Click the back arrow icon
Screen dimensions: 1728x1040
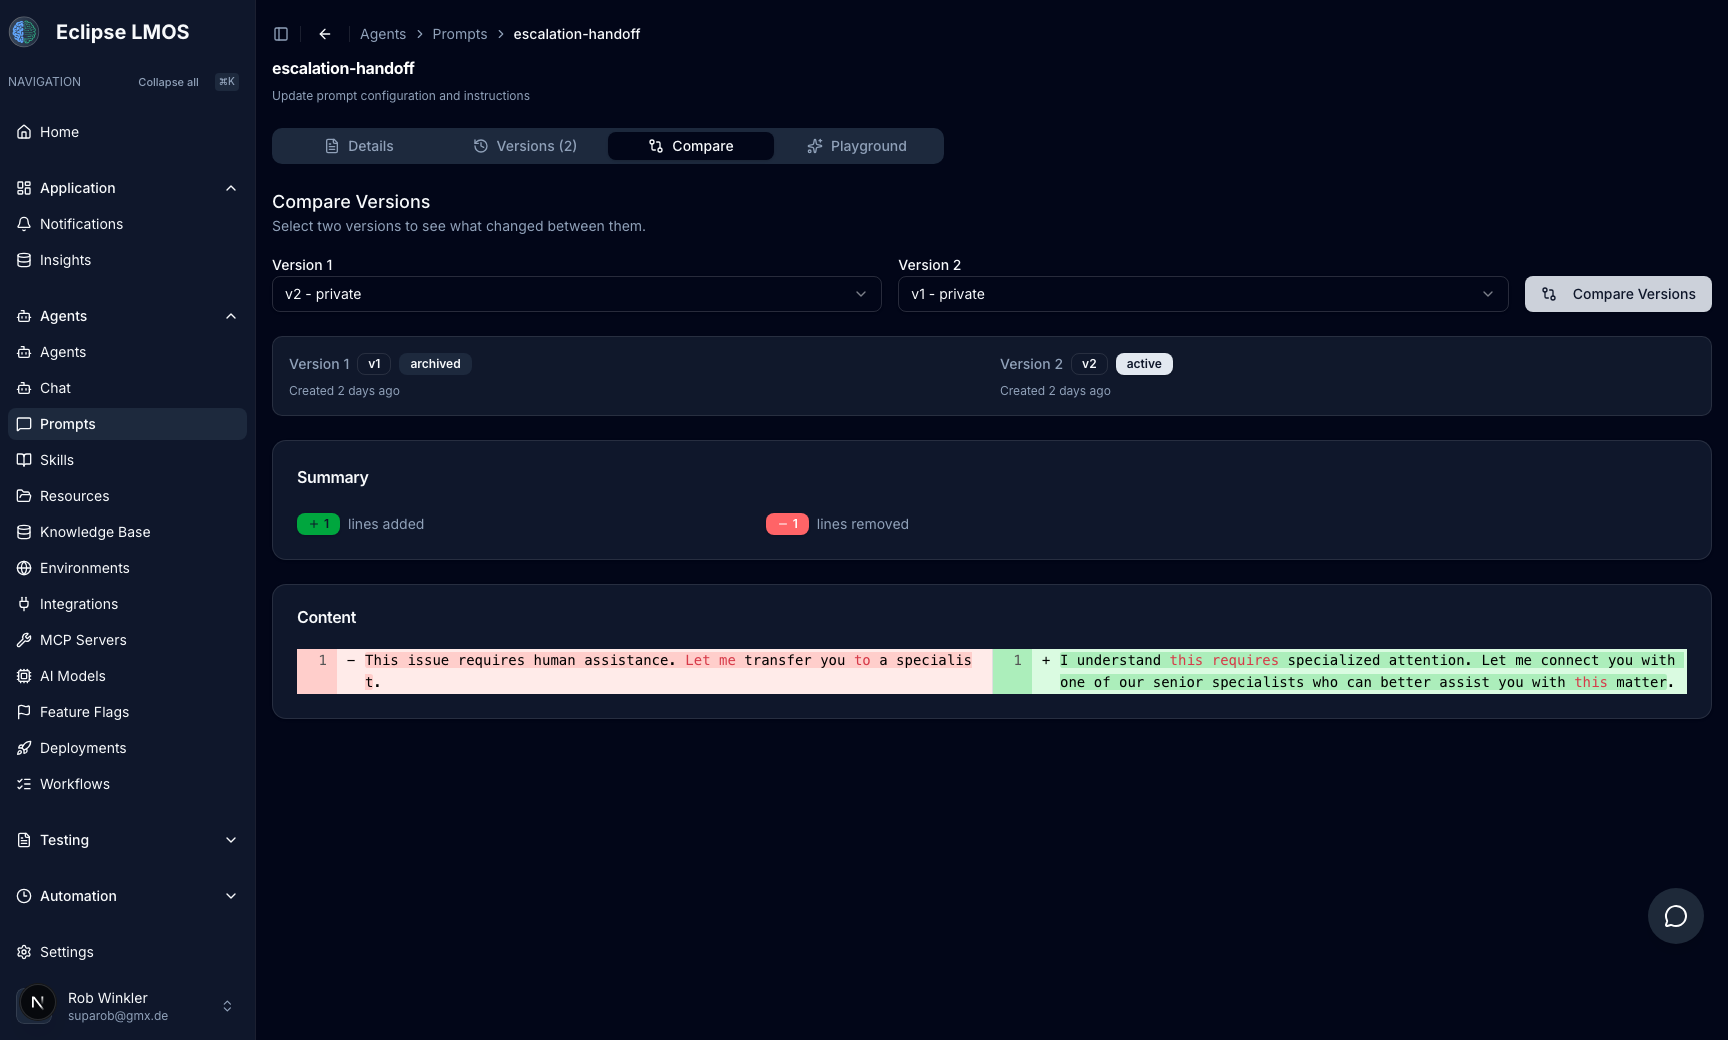325,34
